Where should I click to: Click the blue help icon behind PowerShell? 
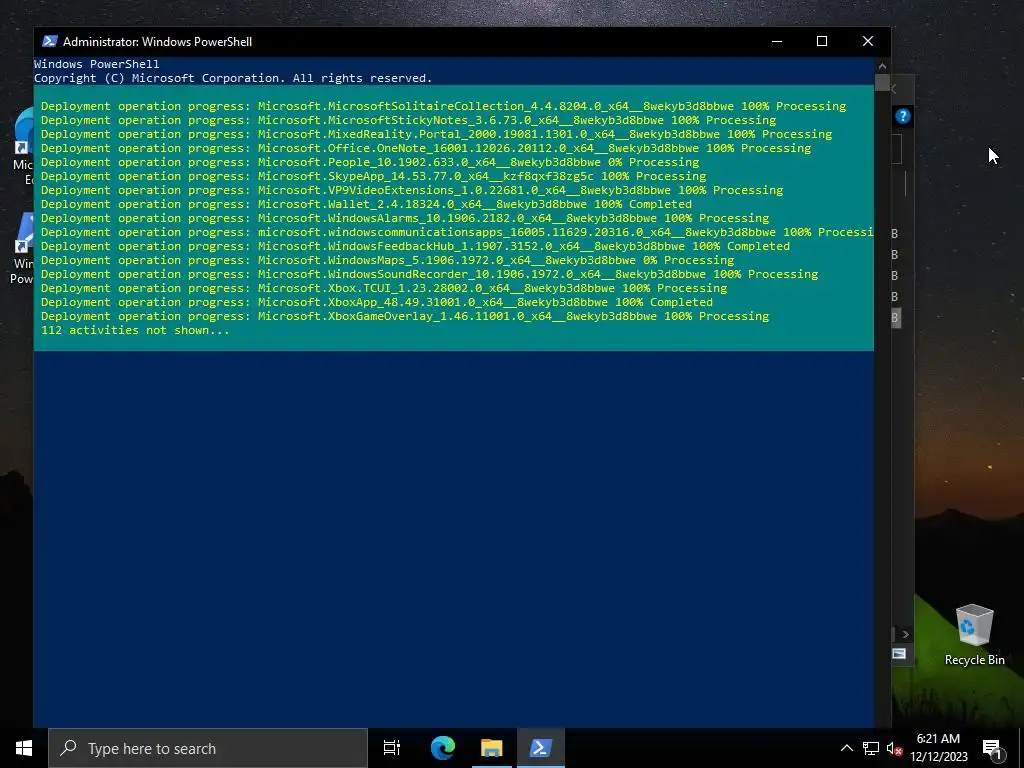903,116
